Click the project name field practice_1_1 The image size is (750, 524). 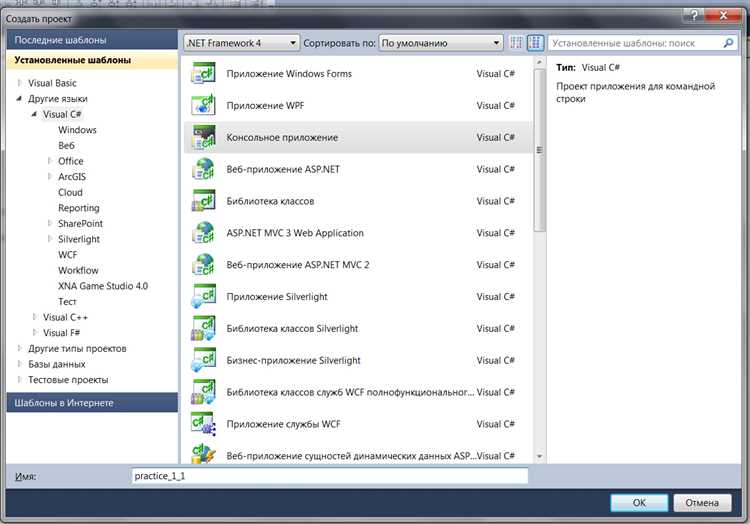[330, 476]
